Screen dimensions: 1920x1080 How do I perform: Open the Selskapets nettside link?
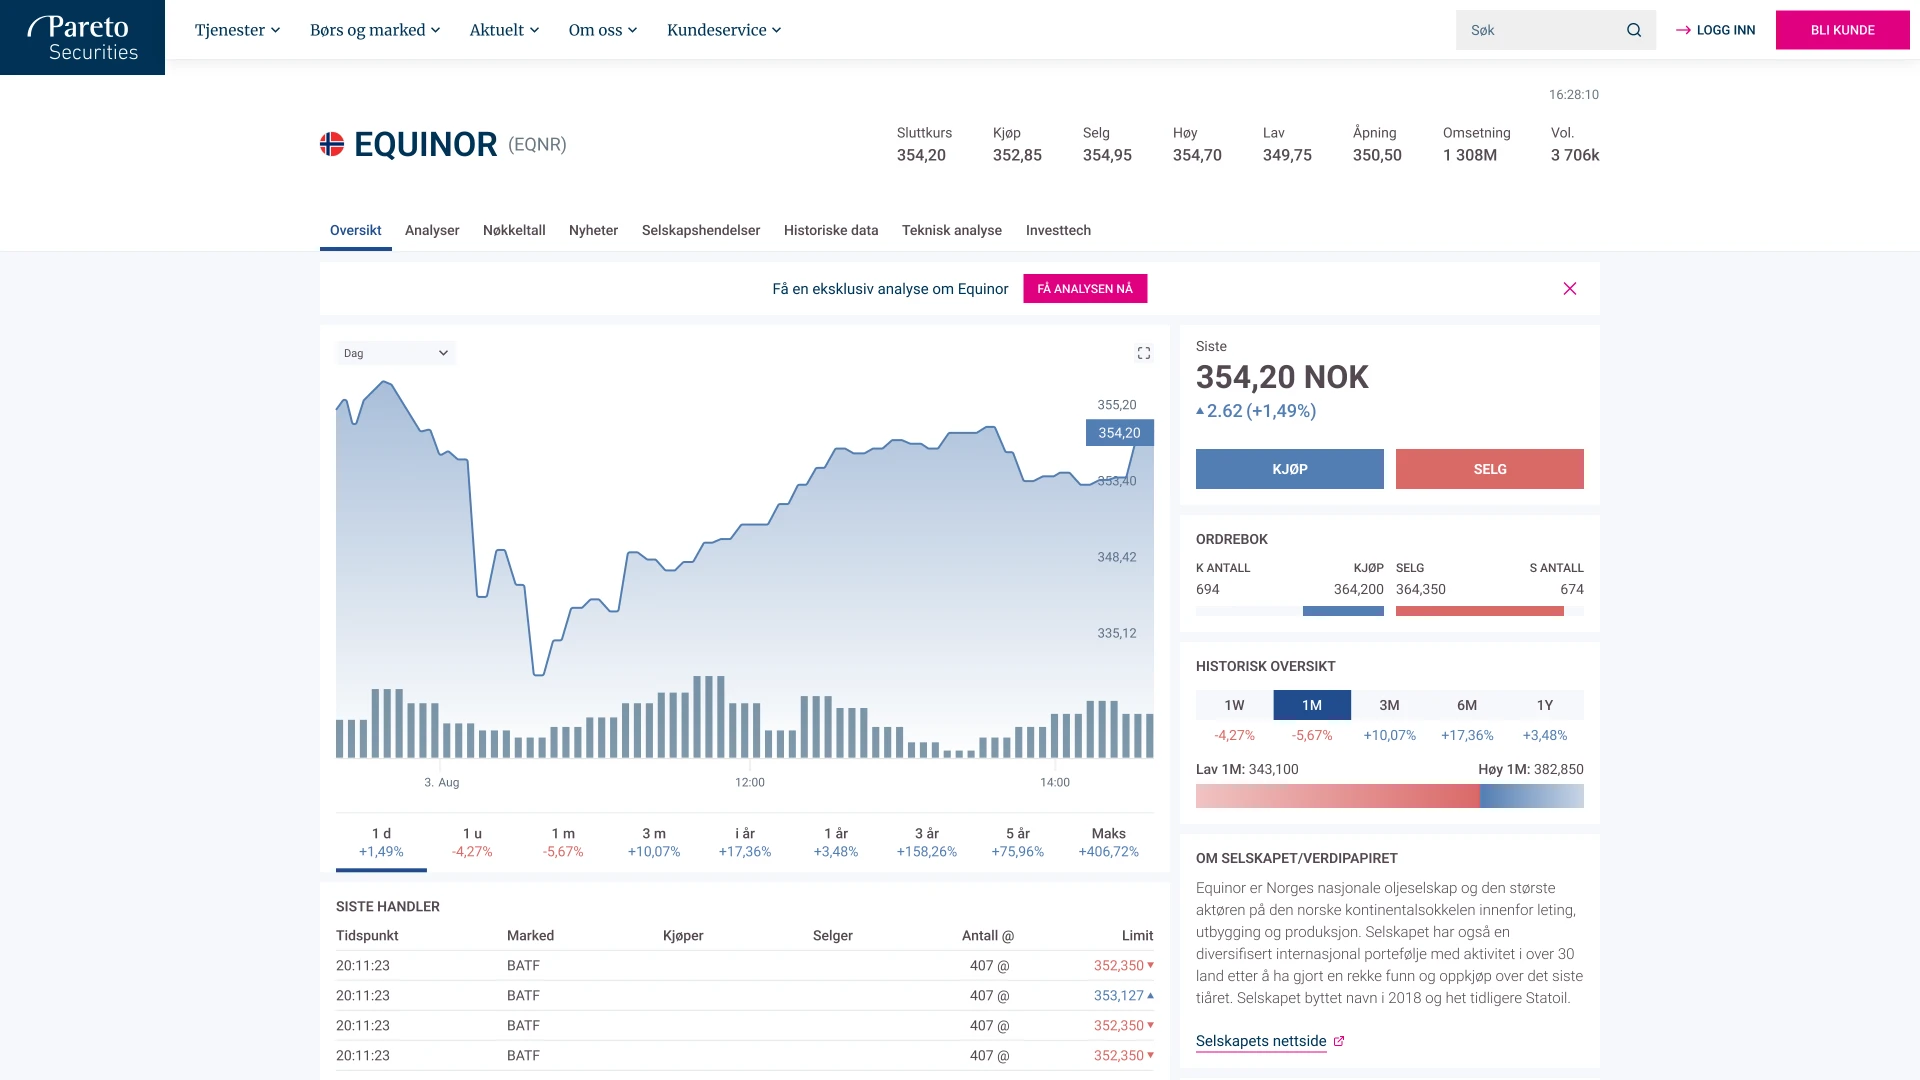[1261, 1041]
